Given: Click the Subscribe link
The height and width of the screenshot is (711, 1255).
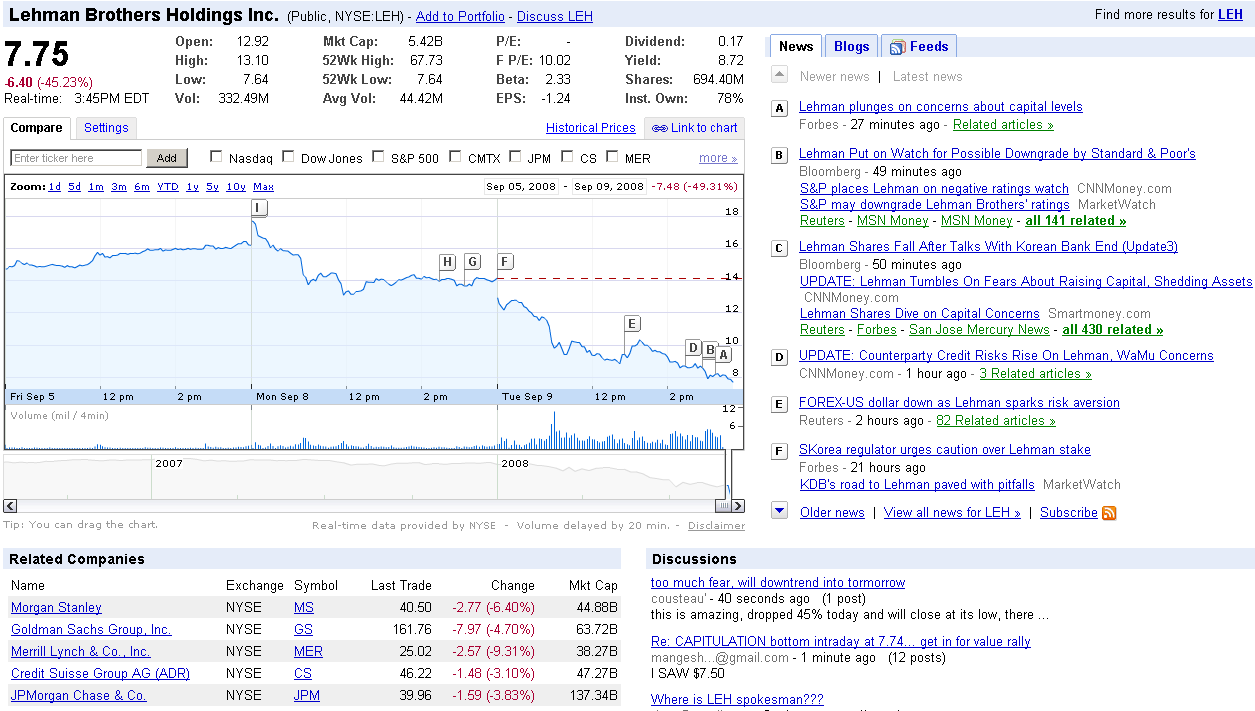Looking at the screenshot, I should click(1069, 513).
